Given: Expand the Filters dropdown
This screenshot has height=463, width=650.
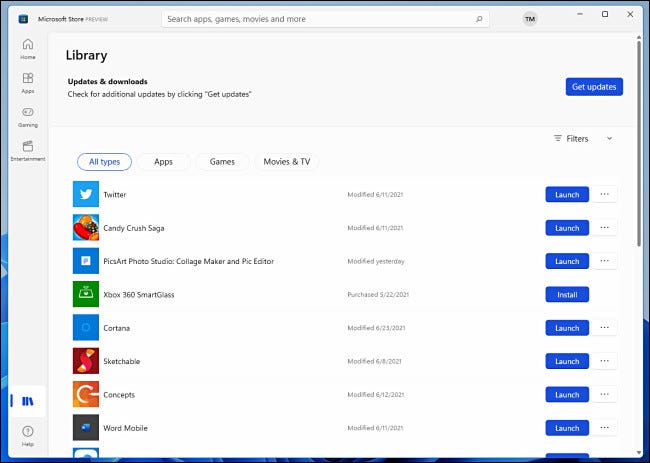Looking at the screenshot, I should tap(583, 139).
